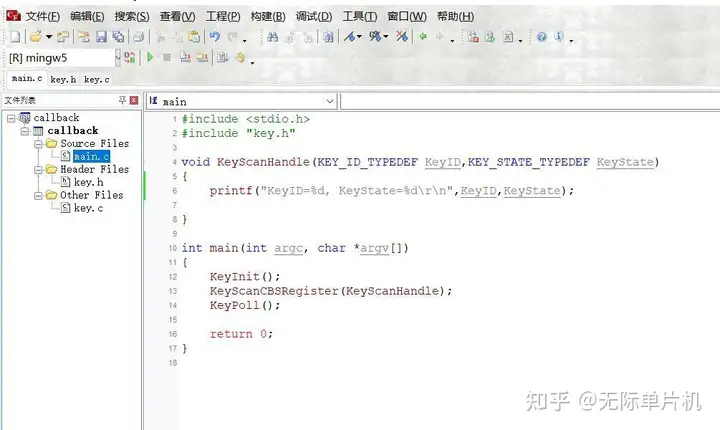This screenshot has width=720, height=430.
Task: Click the blue info icon in the toolbar
Action: (558, 36)
